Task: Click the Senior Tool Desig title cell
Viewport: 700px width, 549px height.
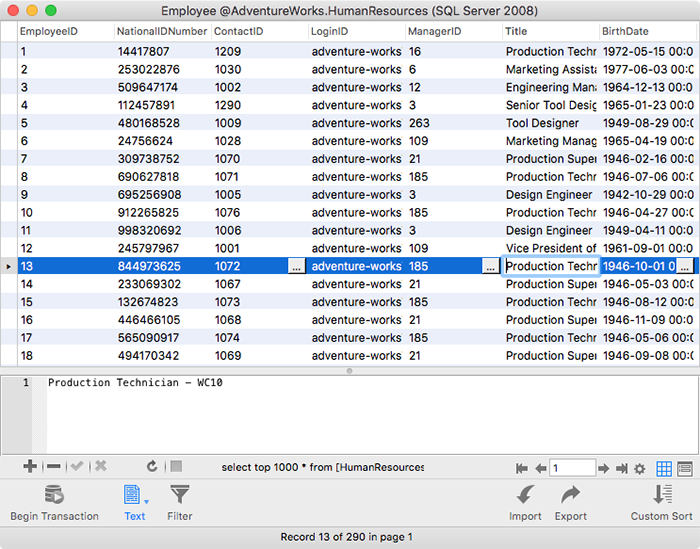Action: (551, 105)
